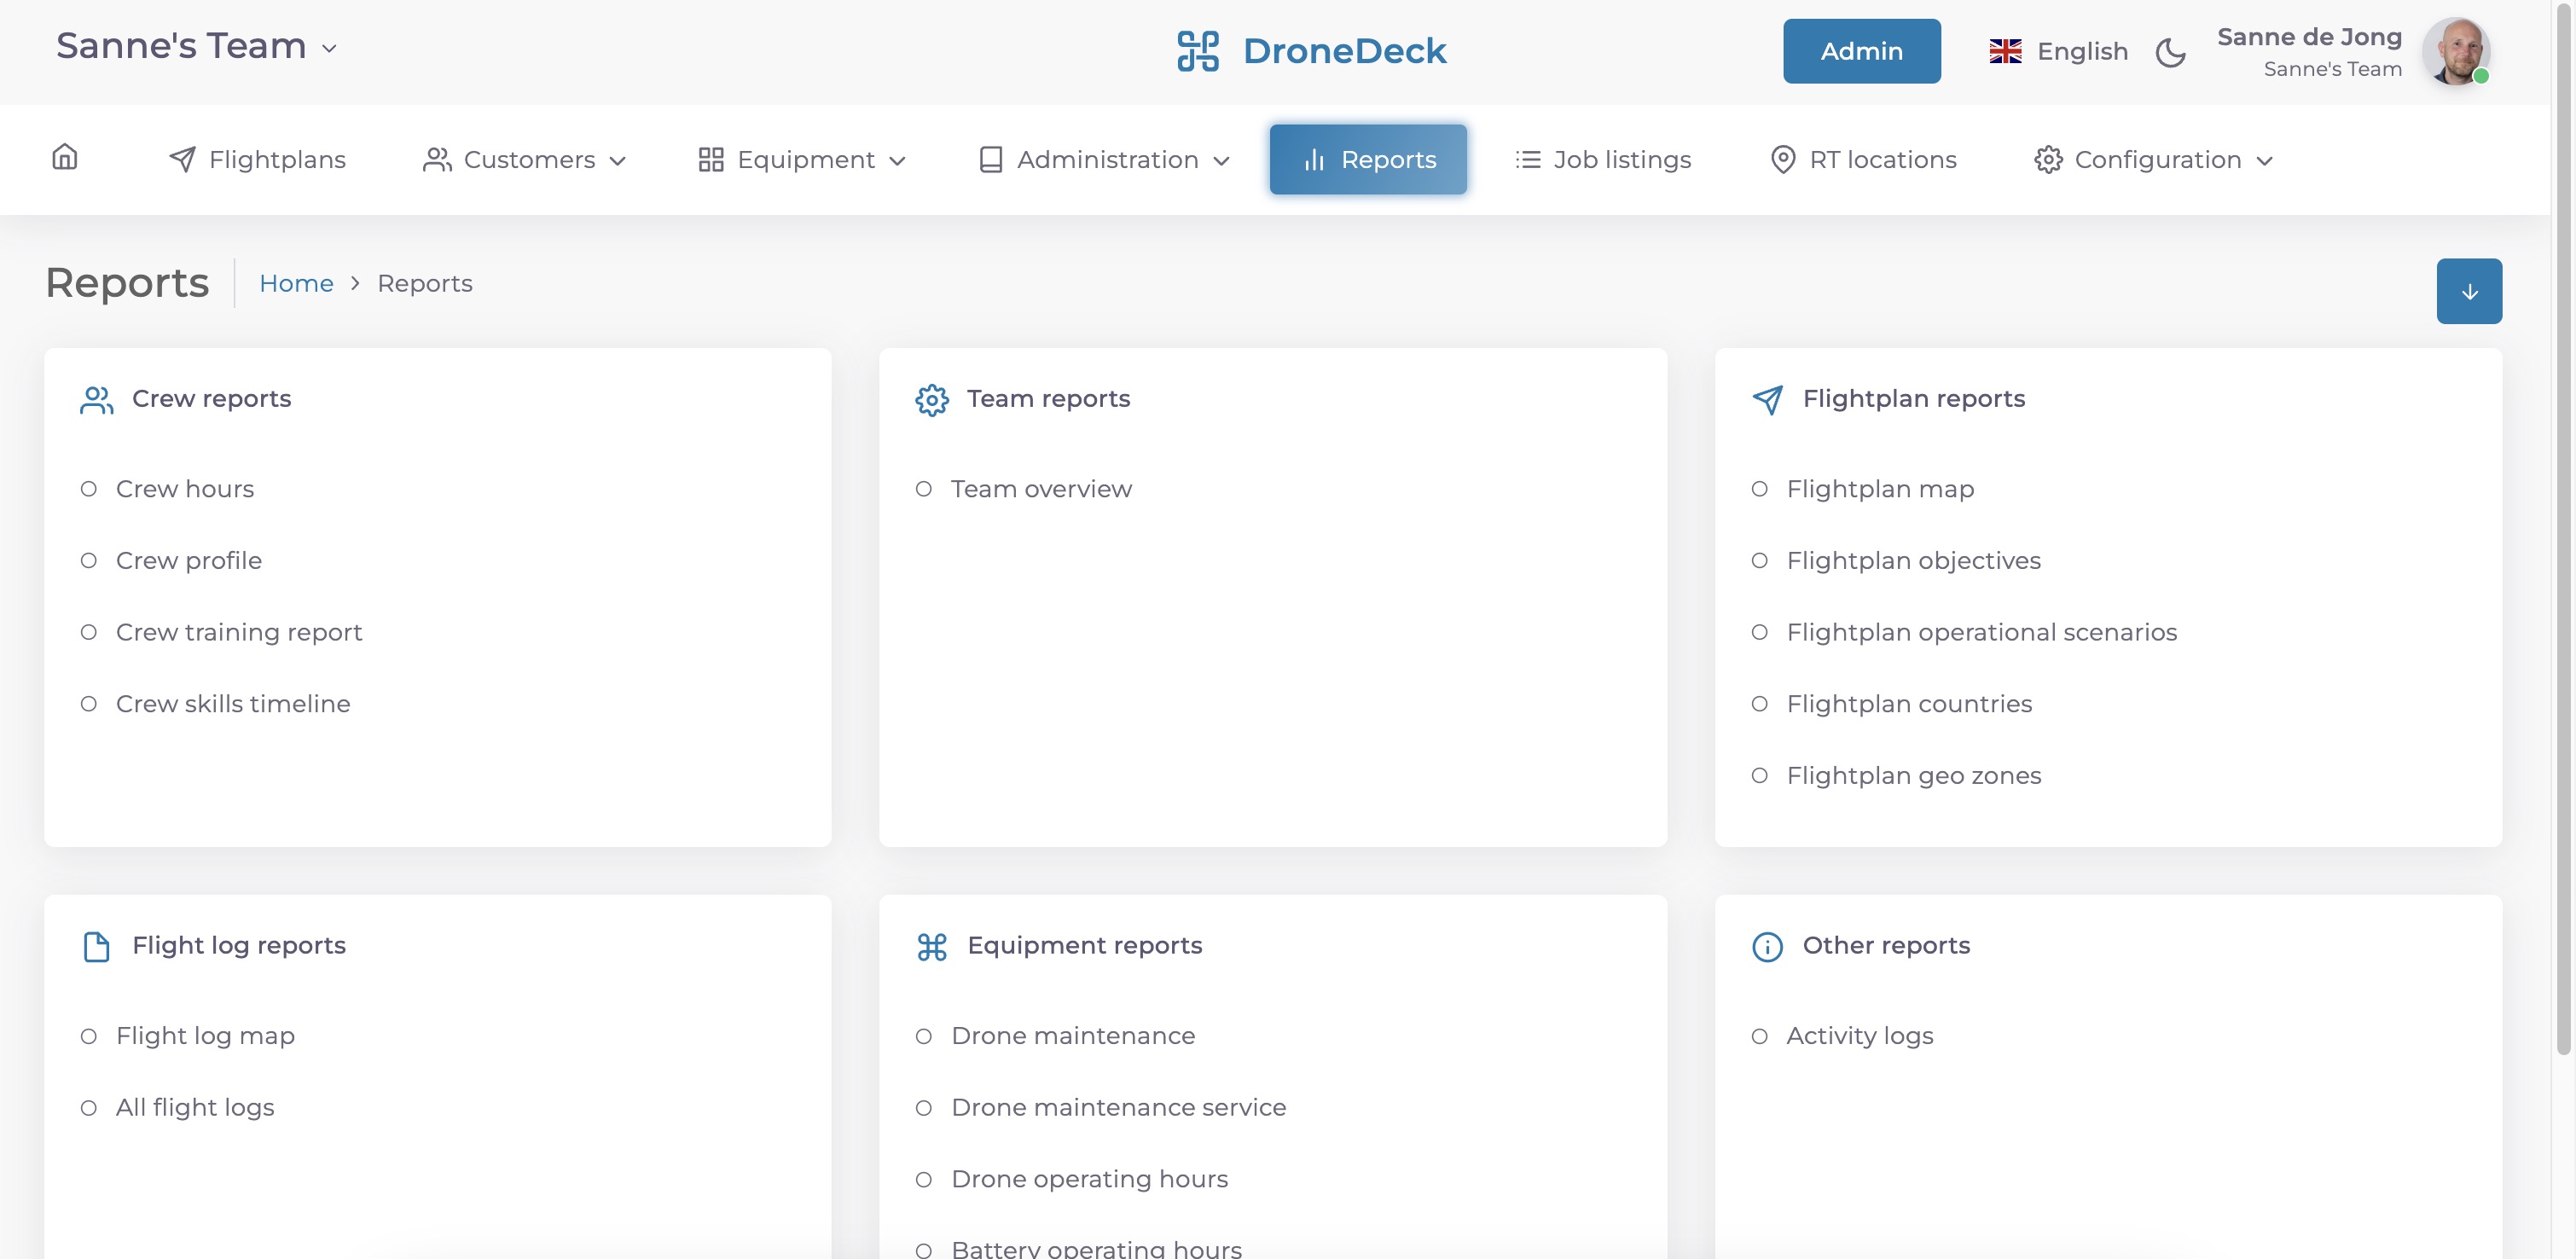Screen dimensions: 2576x1259
Task: Click the home icon in navigation bar
Action: pos(65,158)
